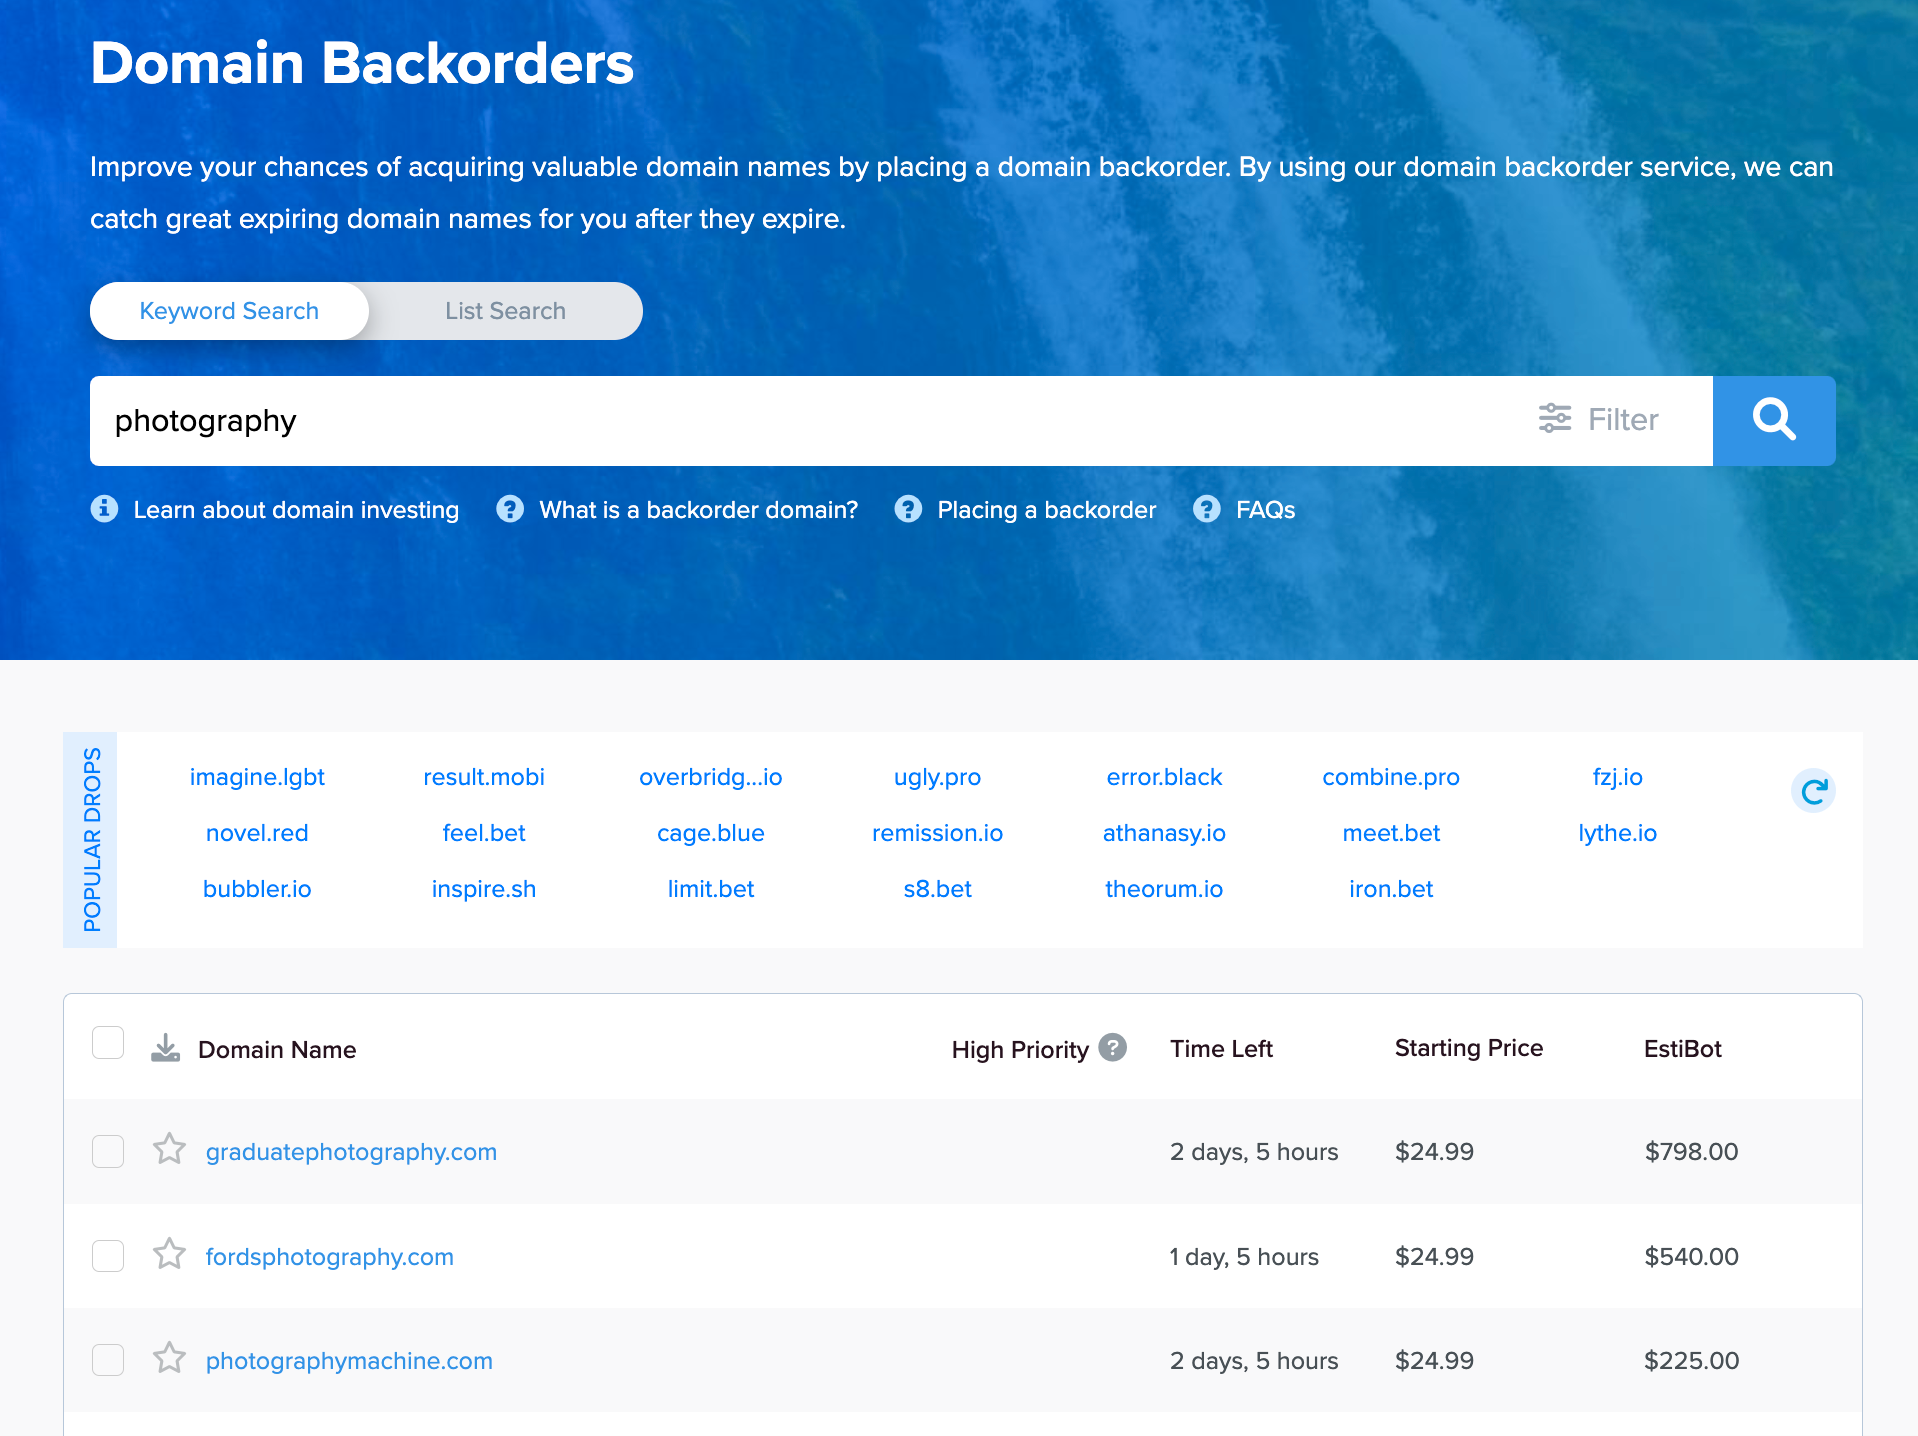
Task: Click the search magnifying glass button
Action: pyautogui.click(x=1773, y=420)
